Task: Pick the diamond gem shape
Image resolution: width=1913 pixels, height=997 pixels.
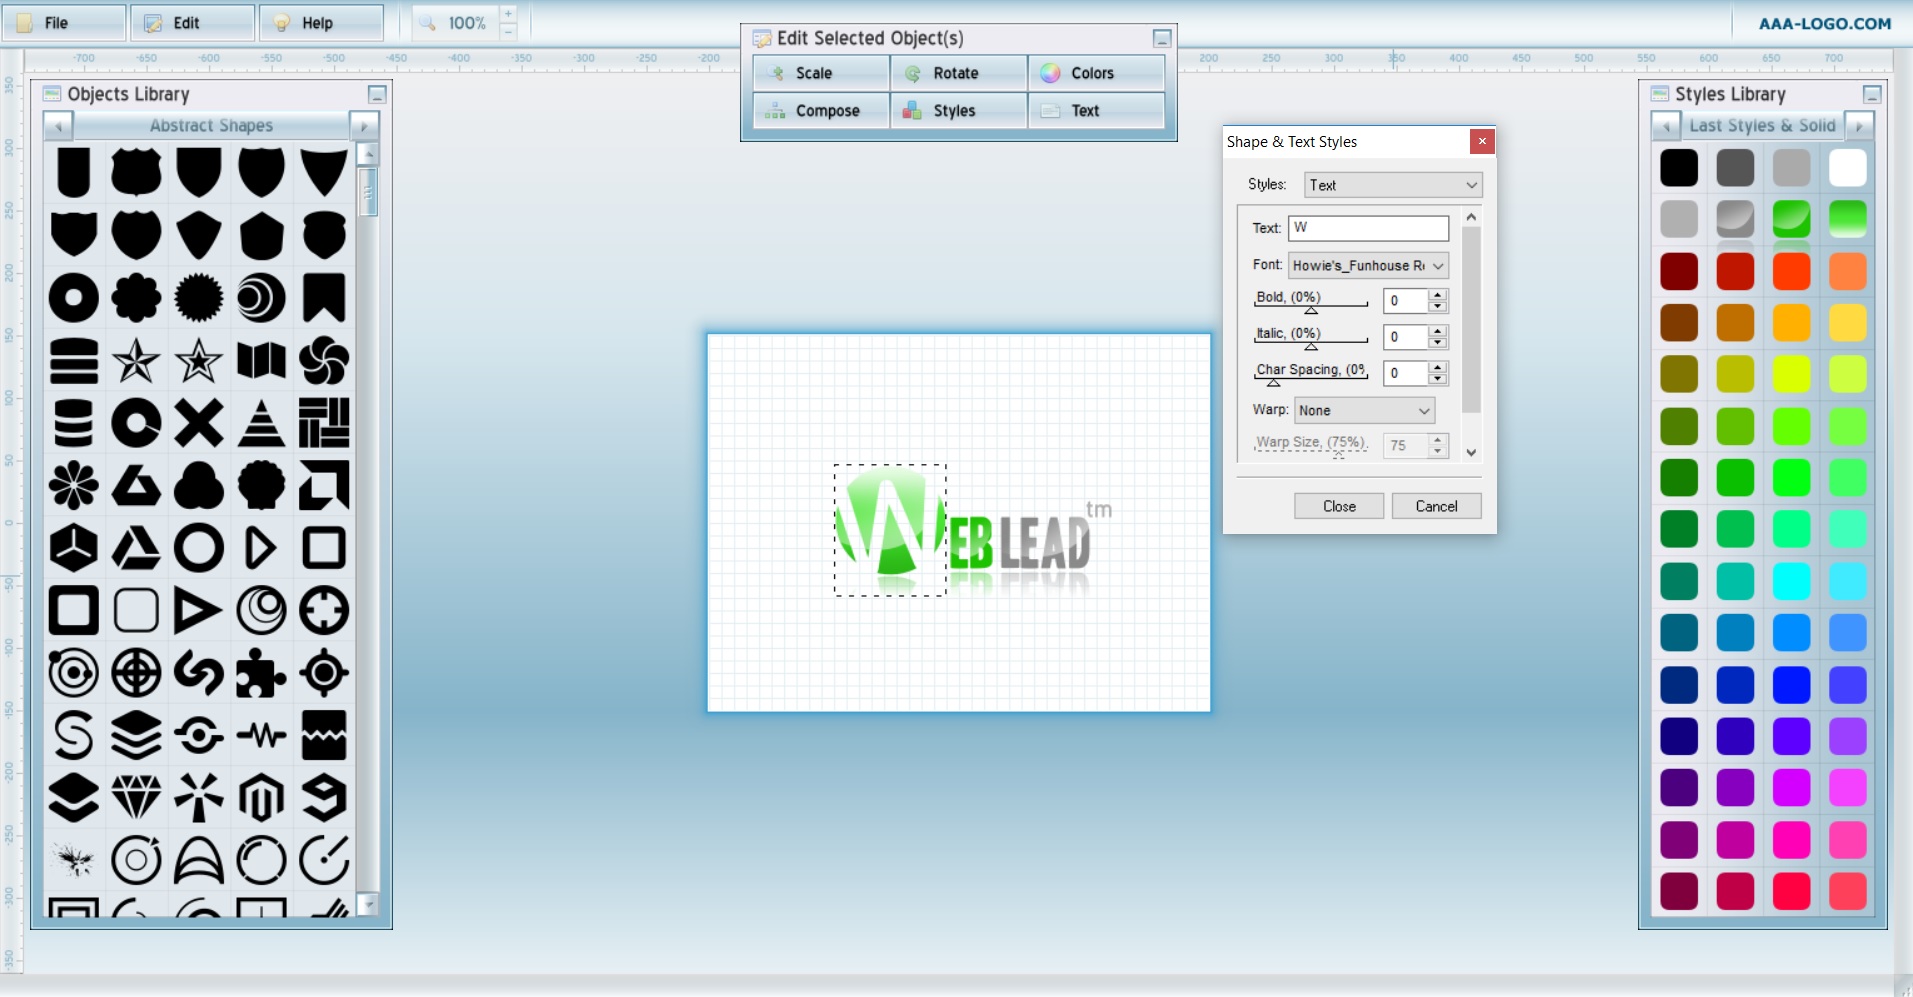Action: pyautogui.click(x=136, y=797)
